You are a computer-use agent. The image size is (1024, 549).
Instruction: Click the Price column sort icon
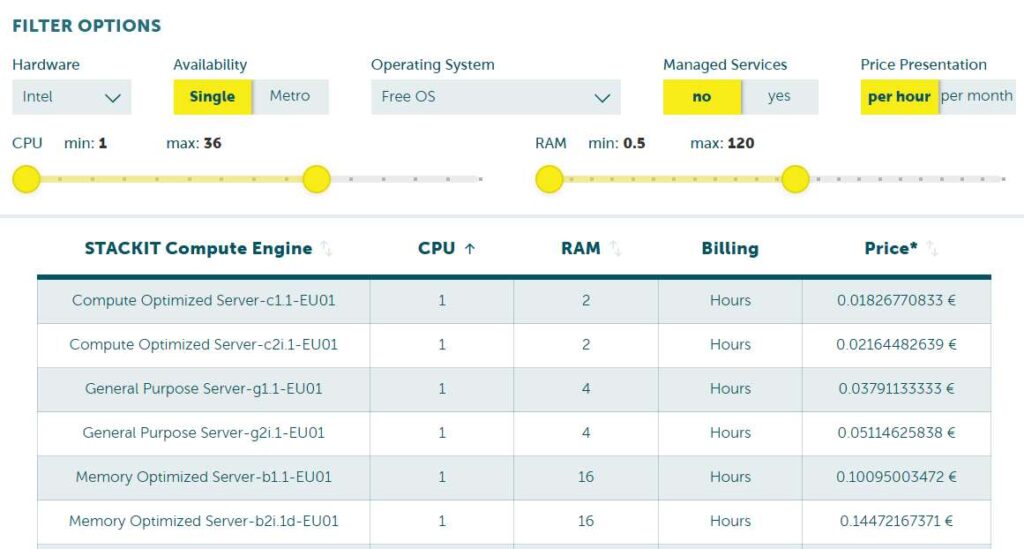(x=933, y=249)
